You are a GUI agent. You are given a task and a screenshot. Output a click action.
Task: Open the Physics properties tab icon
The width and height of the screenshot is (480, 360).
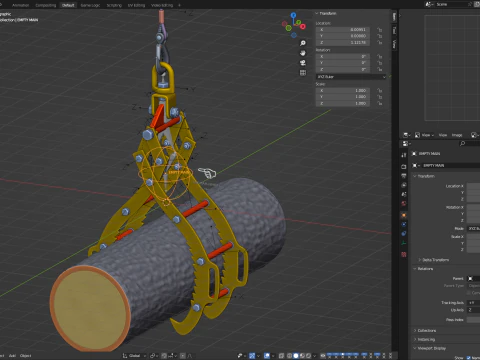point(404,224)
